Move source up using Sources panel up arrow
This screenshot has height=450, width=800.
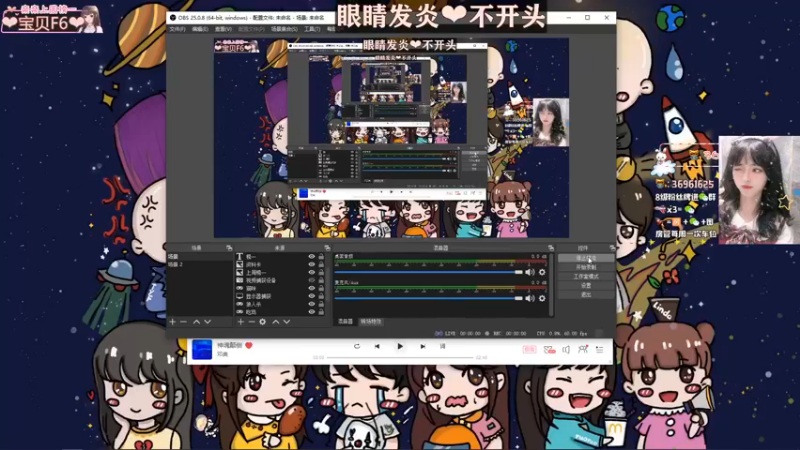tap(276, 322)
